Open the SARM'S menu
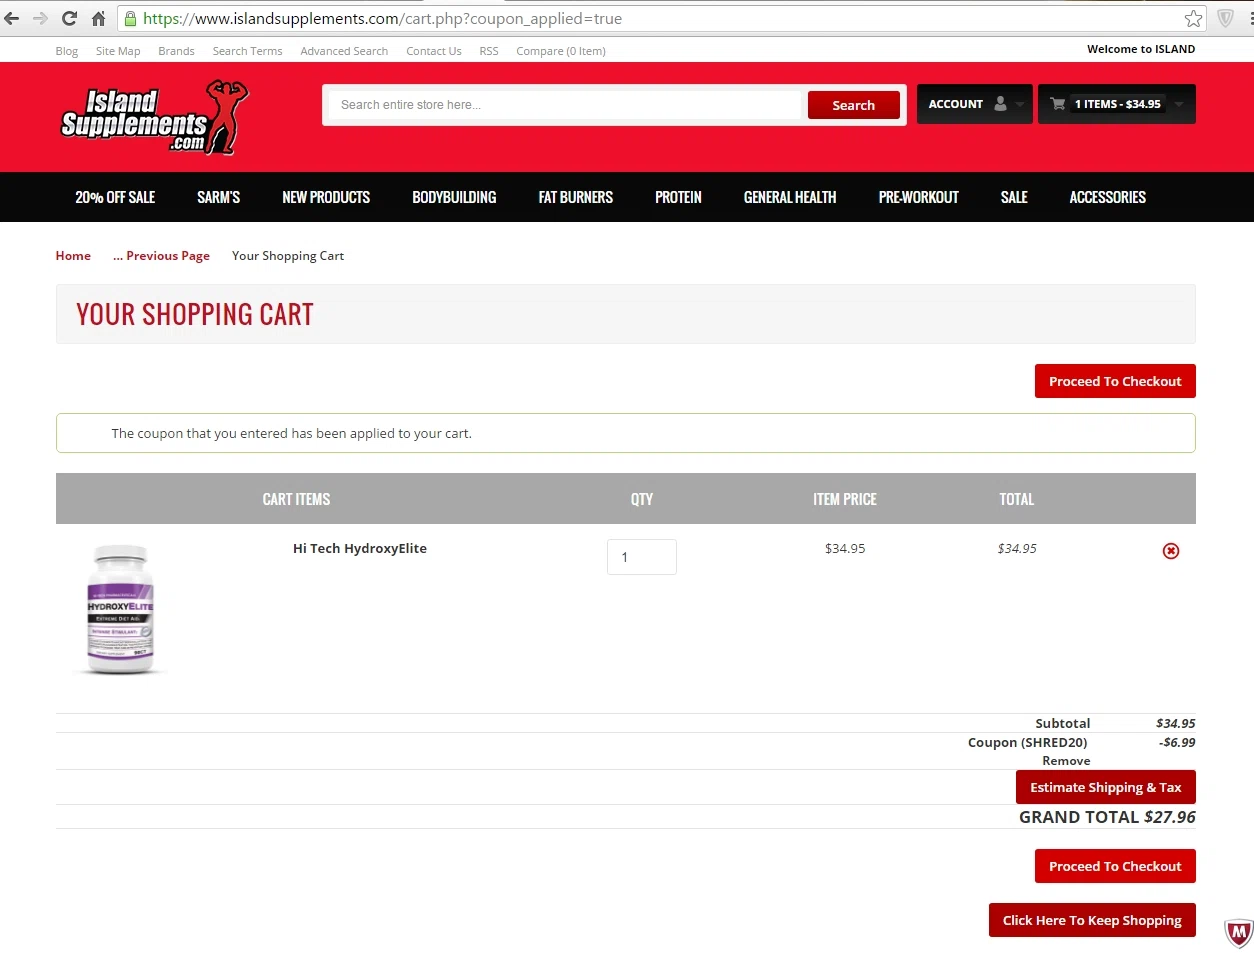 pos(218,197)
